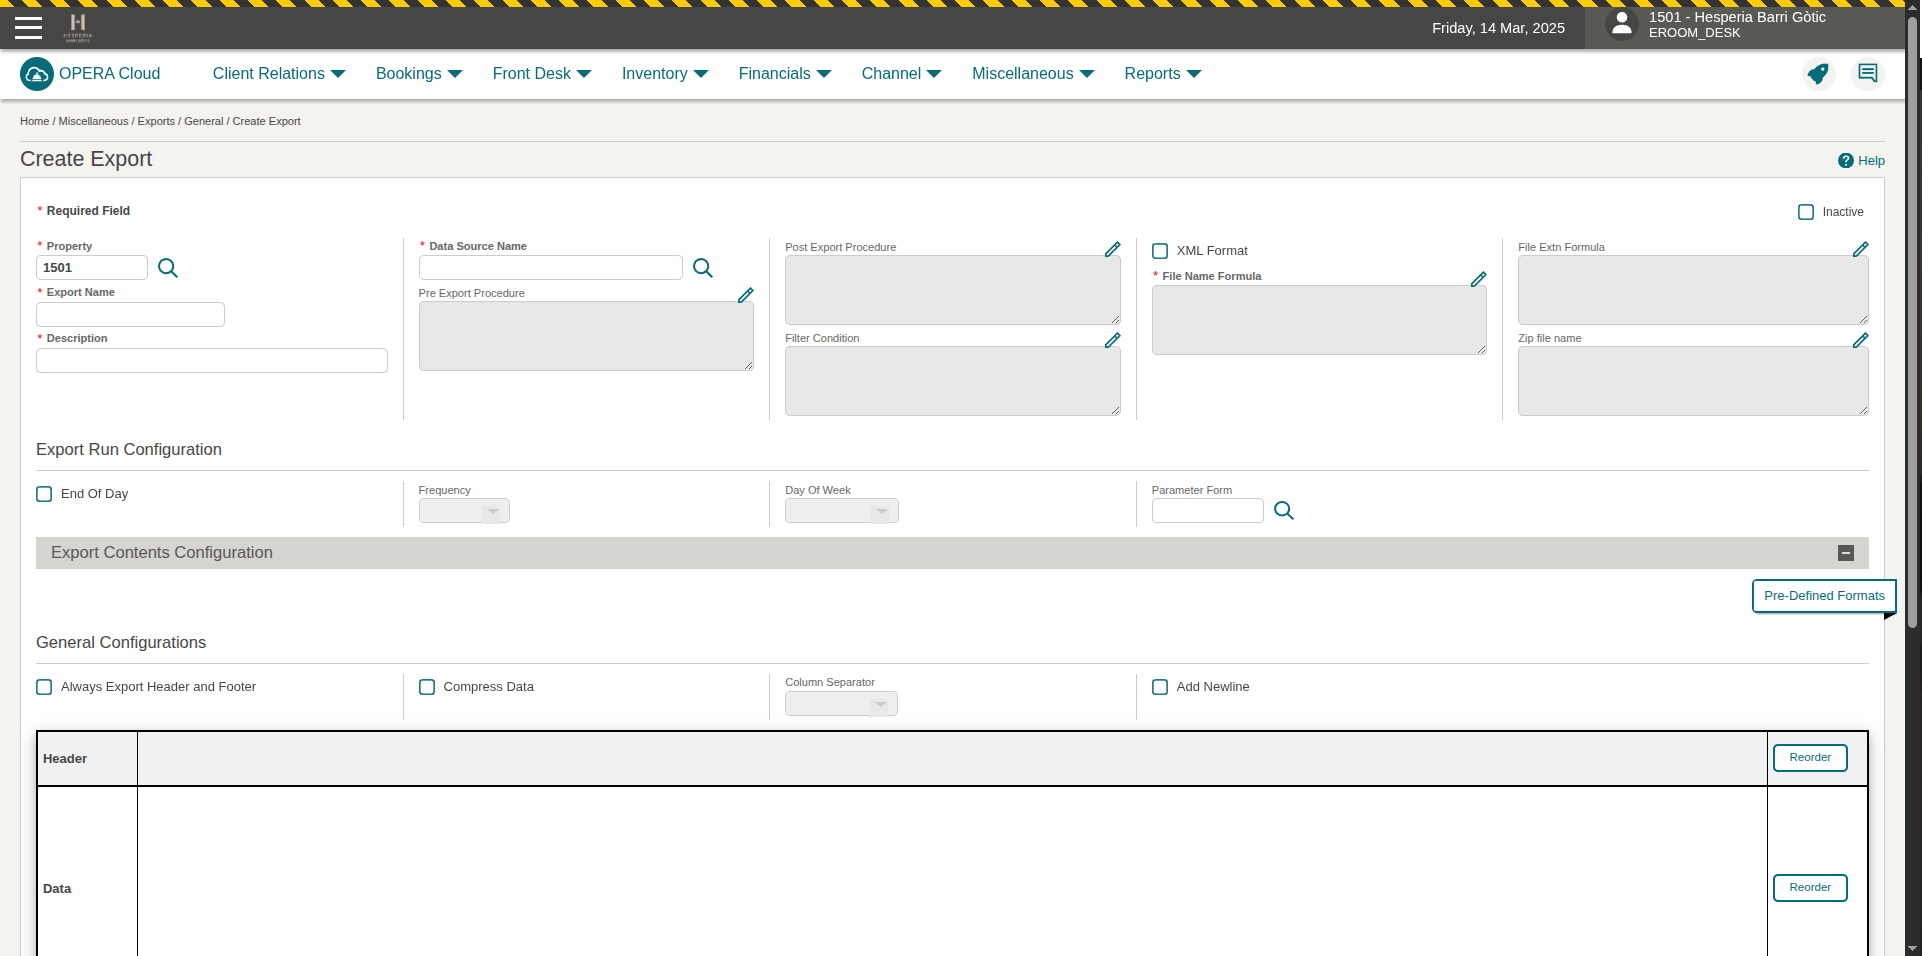
Task: Click the Data Source Name search icon
Action: (x=703, y=268)
